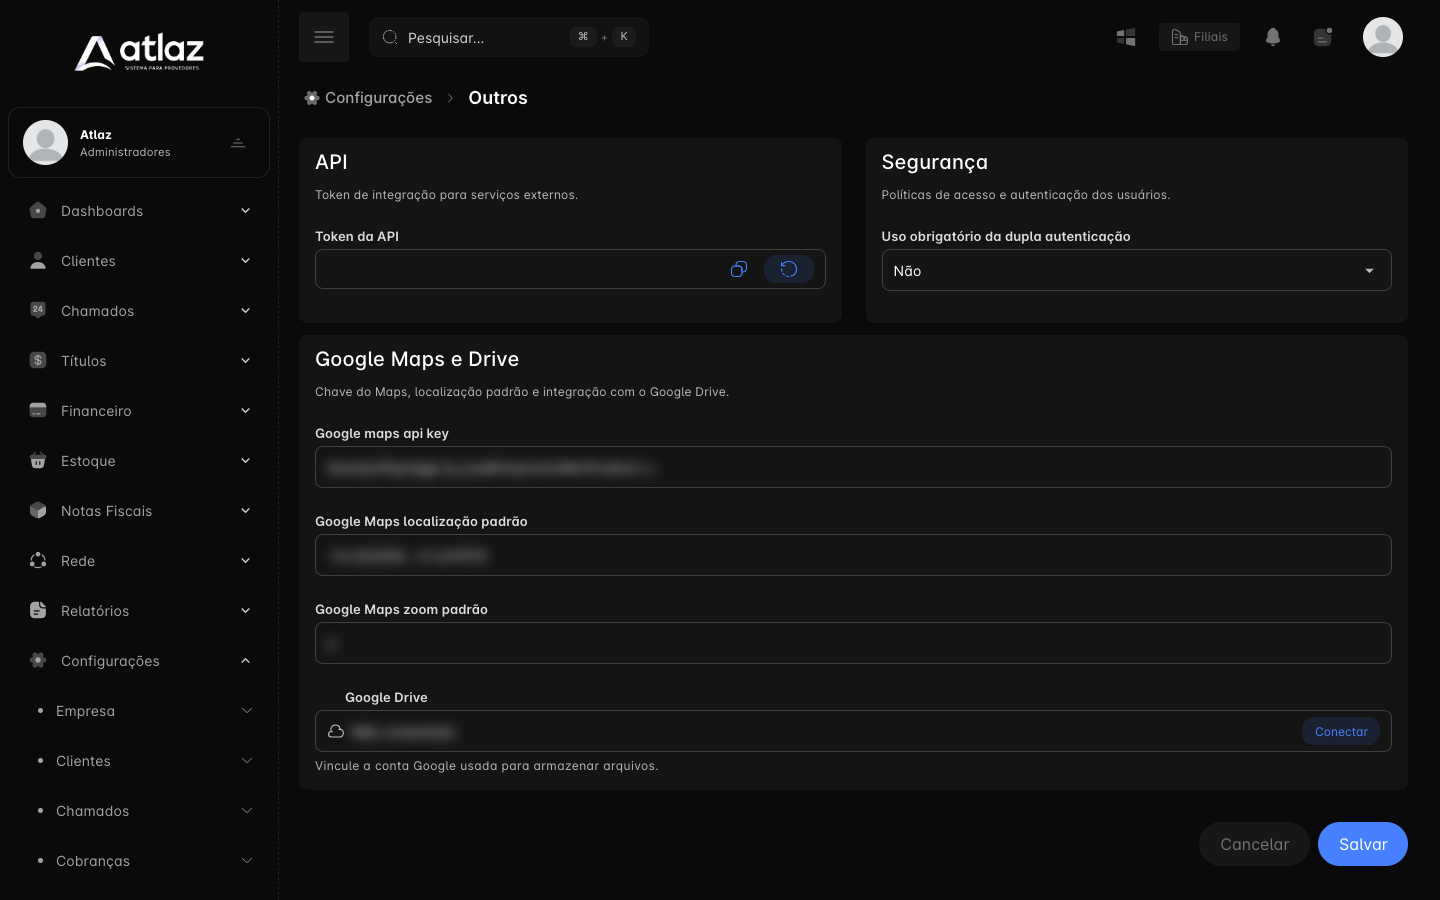Collapse the Configurações sidebar section
This screenshot has height=900, width=1440.
245,661
